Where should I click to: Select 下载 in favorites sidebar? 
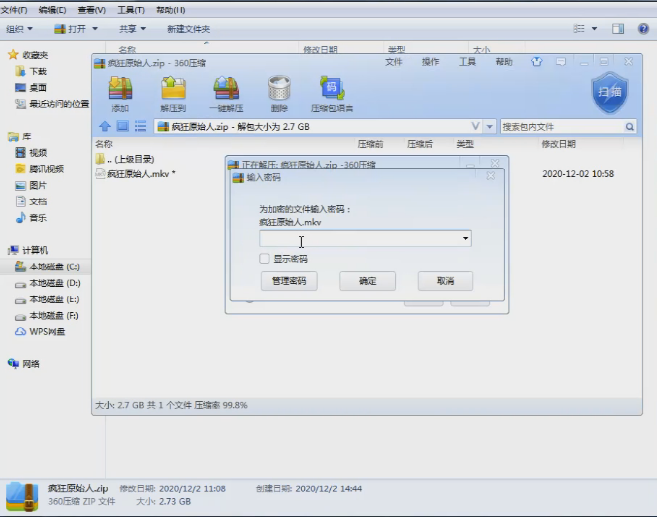31,71
